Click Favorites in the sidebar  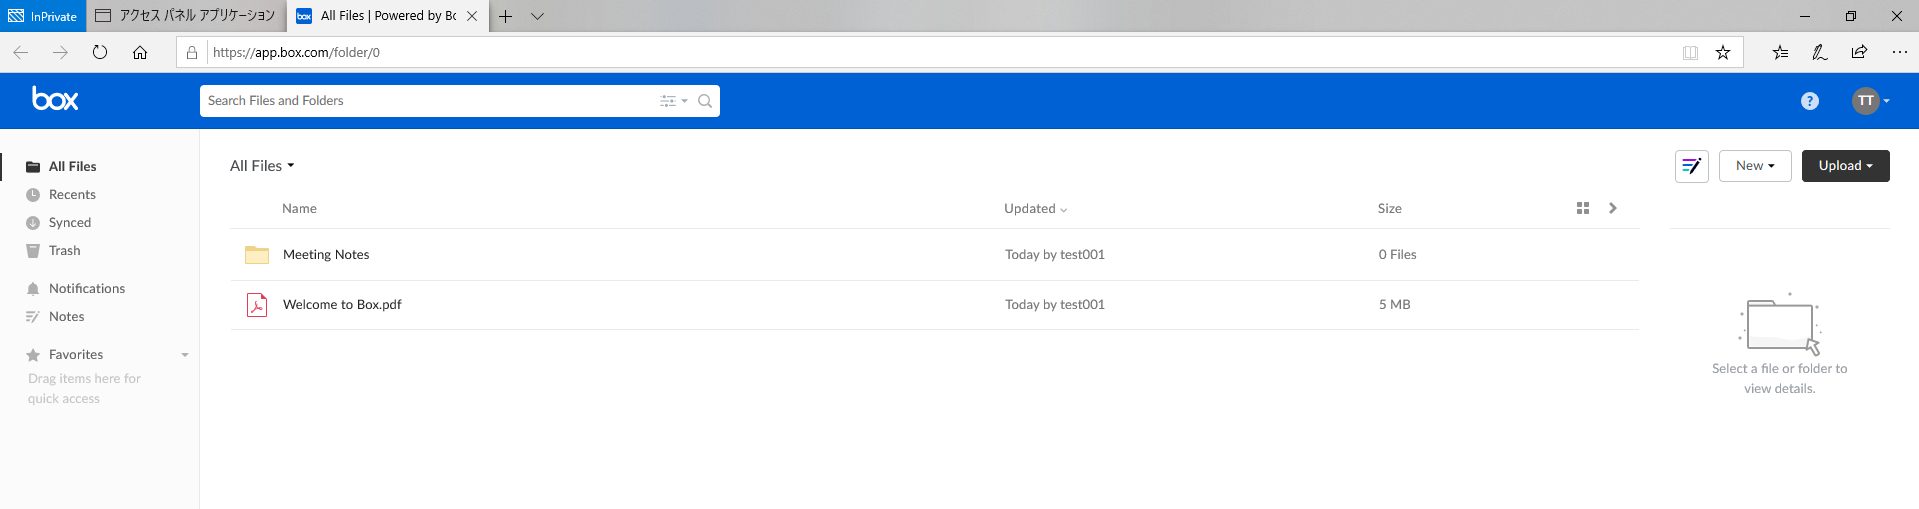point(76,355)
